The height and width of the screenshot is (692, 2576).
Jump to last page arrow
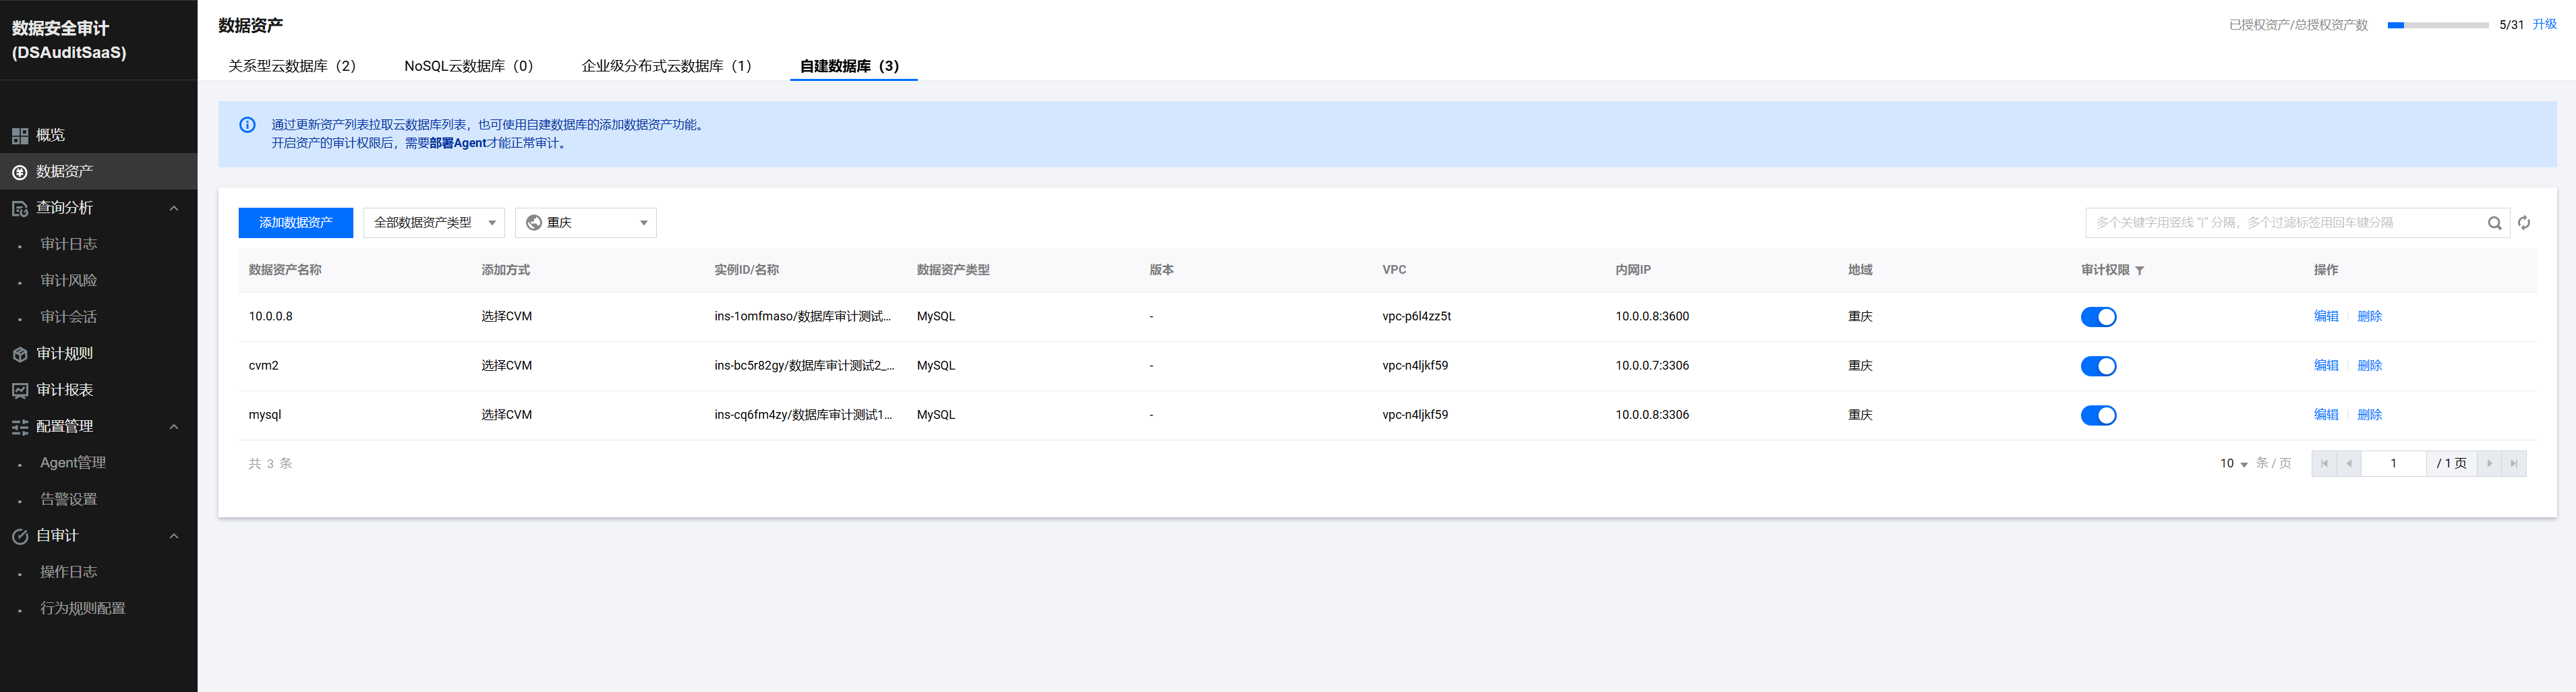(2513, 464)
